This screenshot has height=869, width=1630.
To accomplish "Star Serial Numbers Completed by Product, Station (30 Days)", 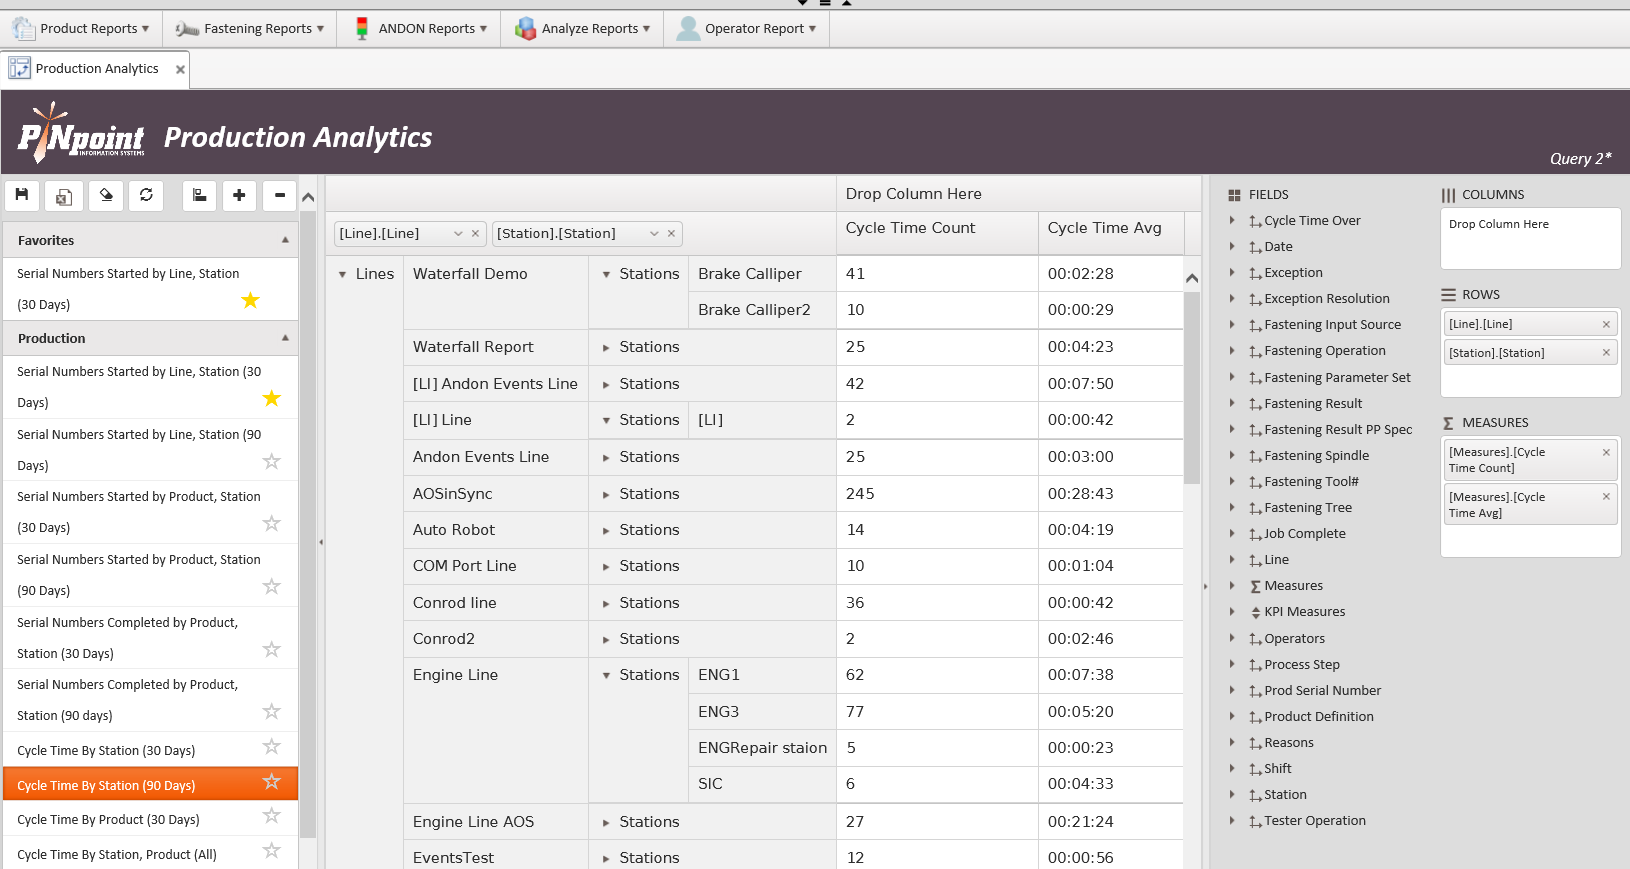I will 271,649.
